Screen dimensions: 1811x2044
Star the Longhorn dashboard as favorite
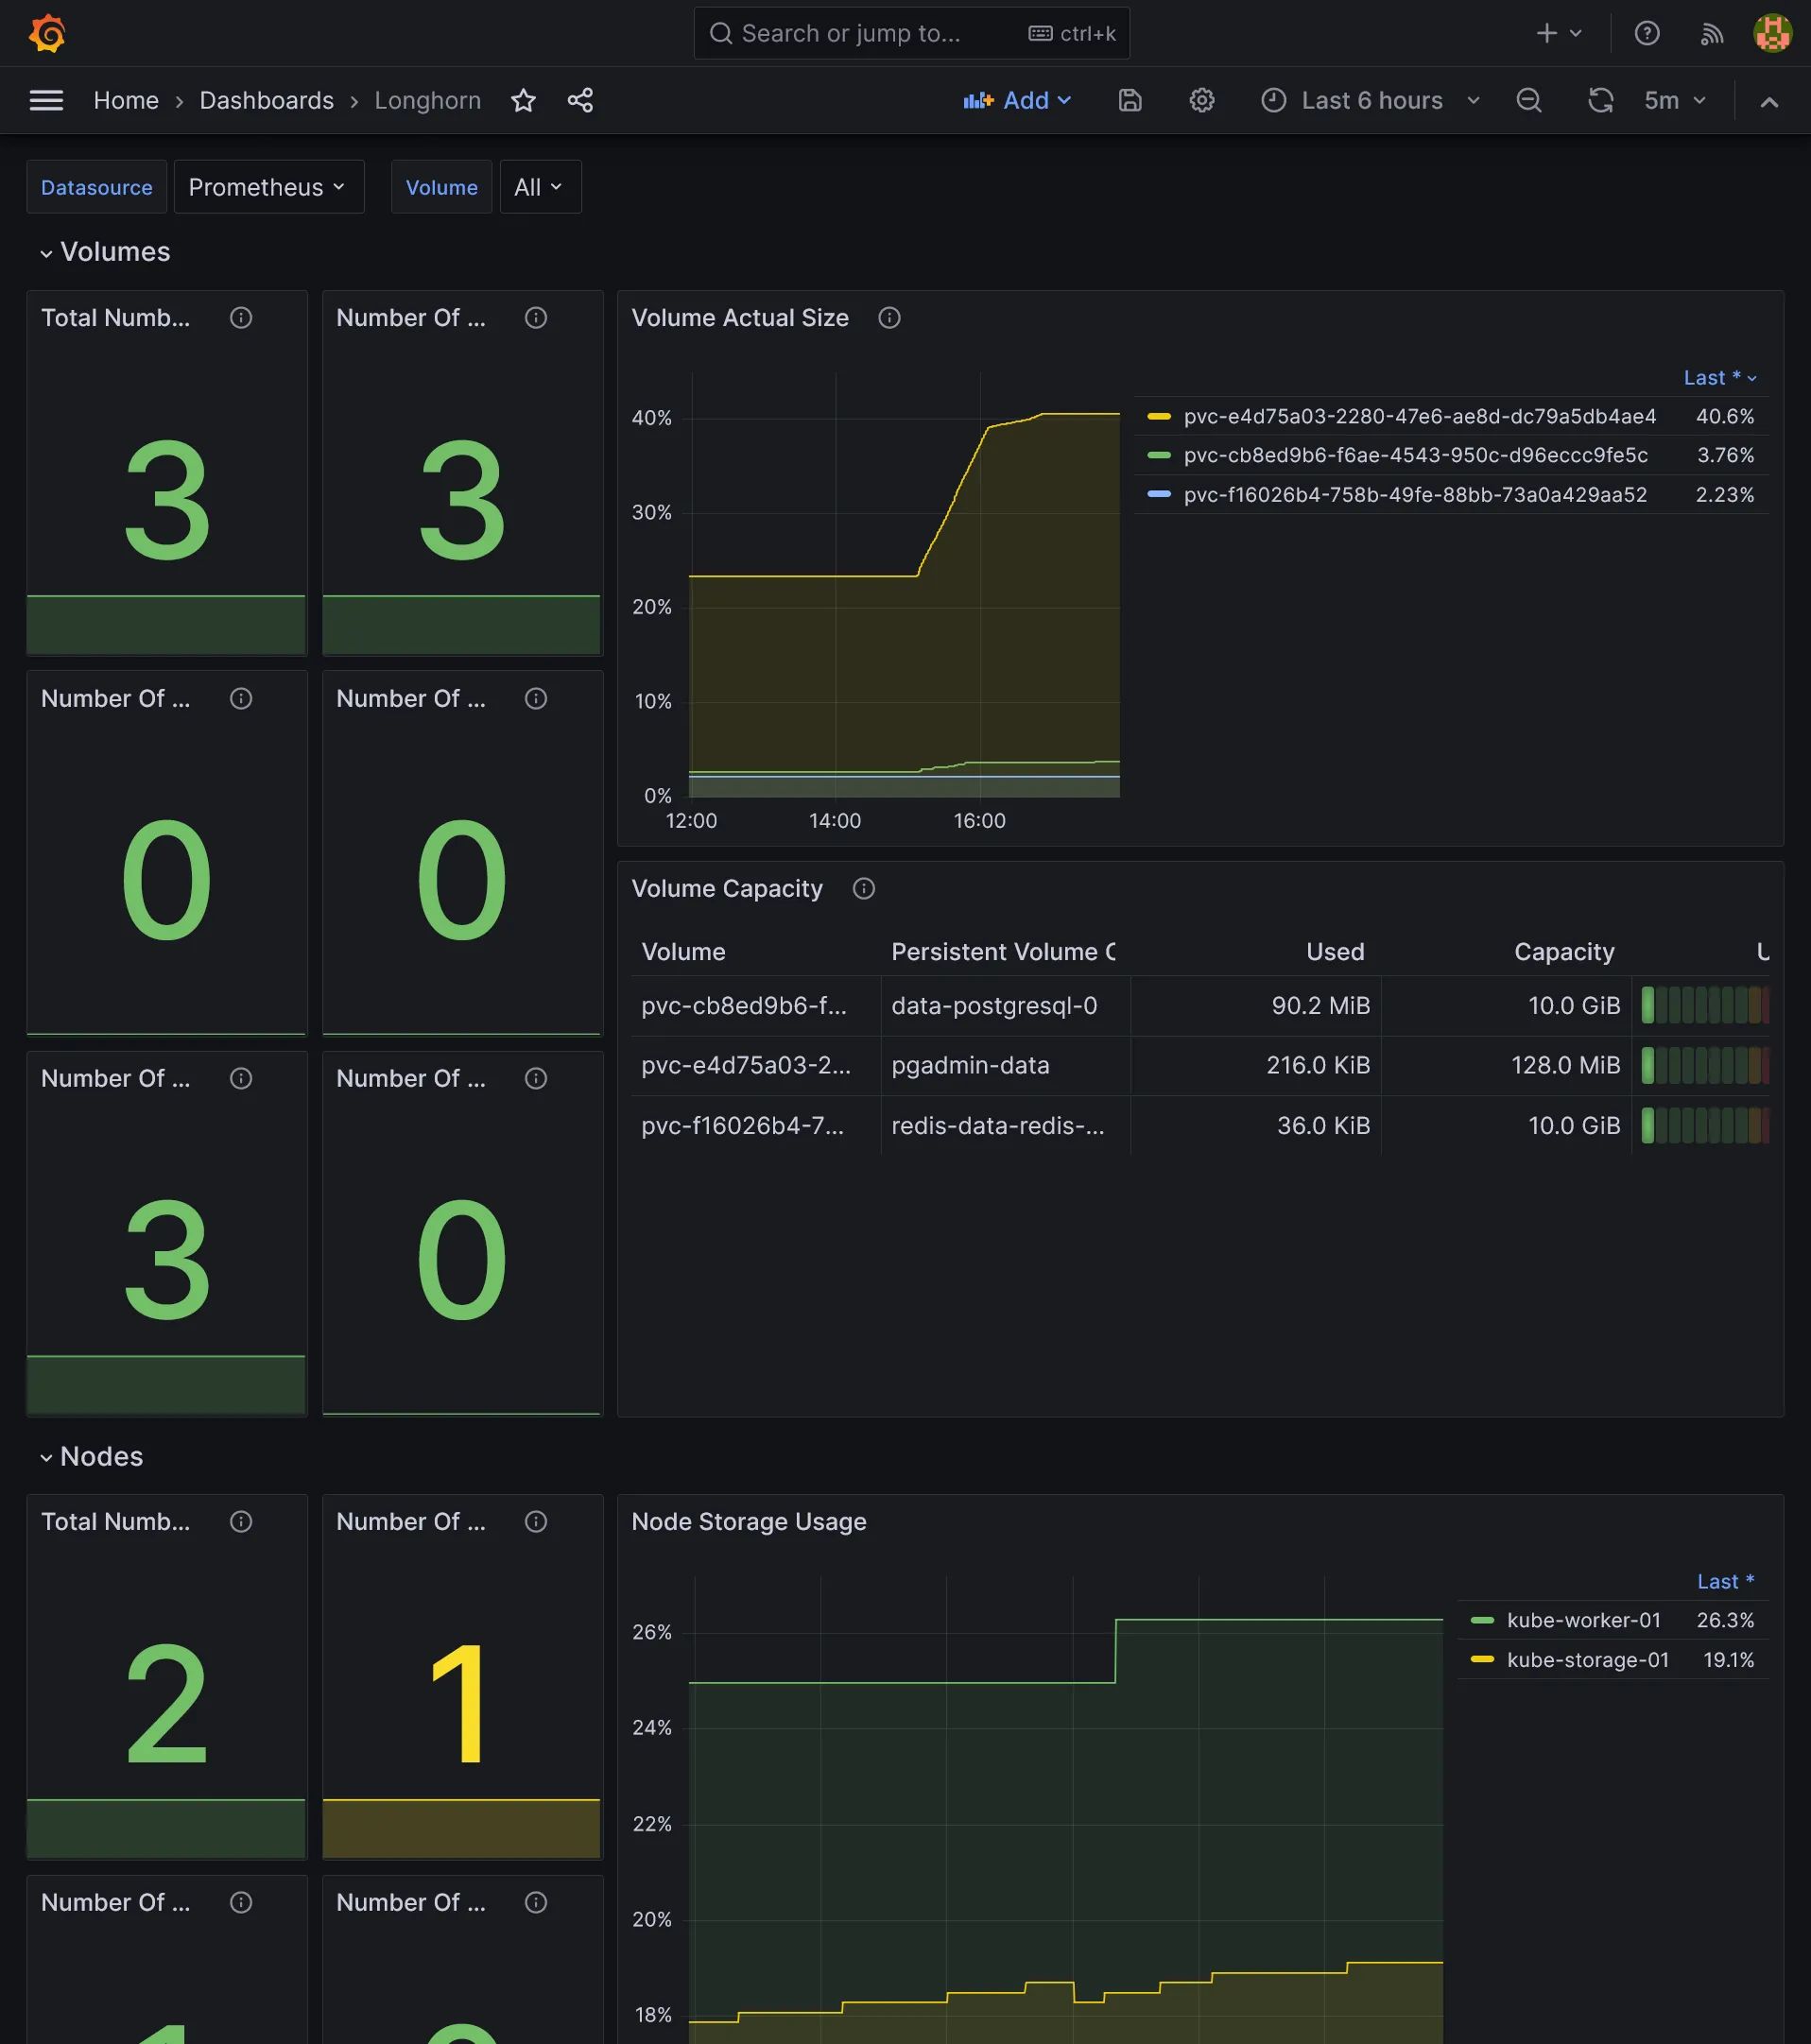pyautogui.click(x=523, y=100)
